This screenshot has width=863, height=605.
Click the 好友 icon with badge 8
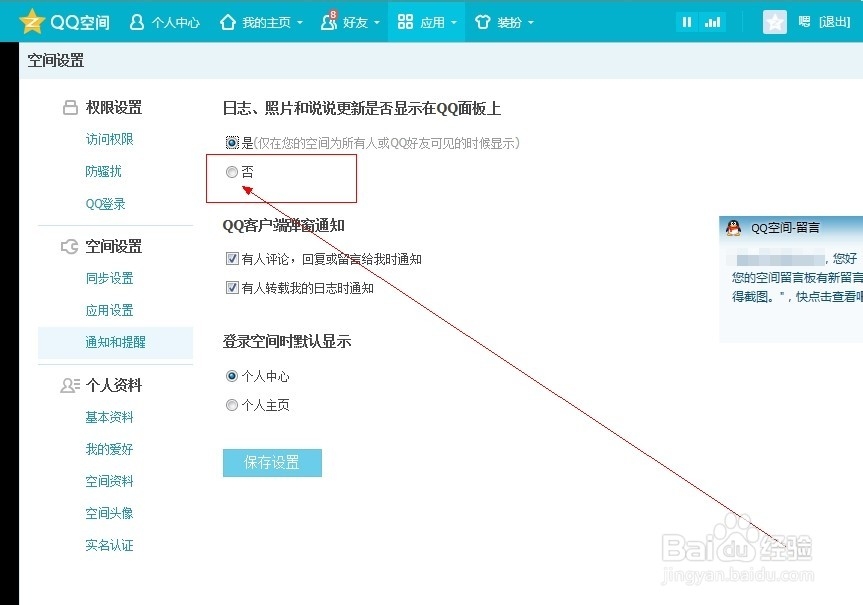pos(327,21)
